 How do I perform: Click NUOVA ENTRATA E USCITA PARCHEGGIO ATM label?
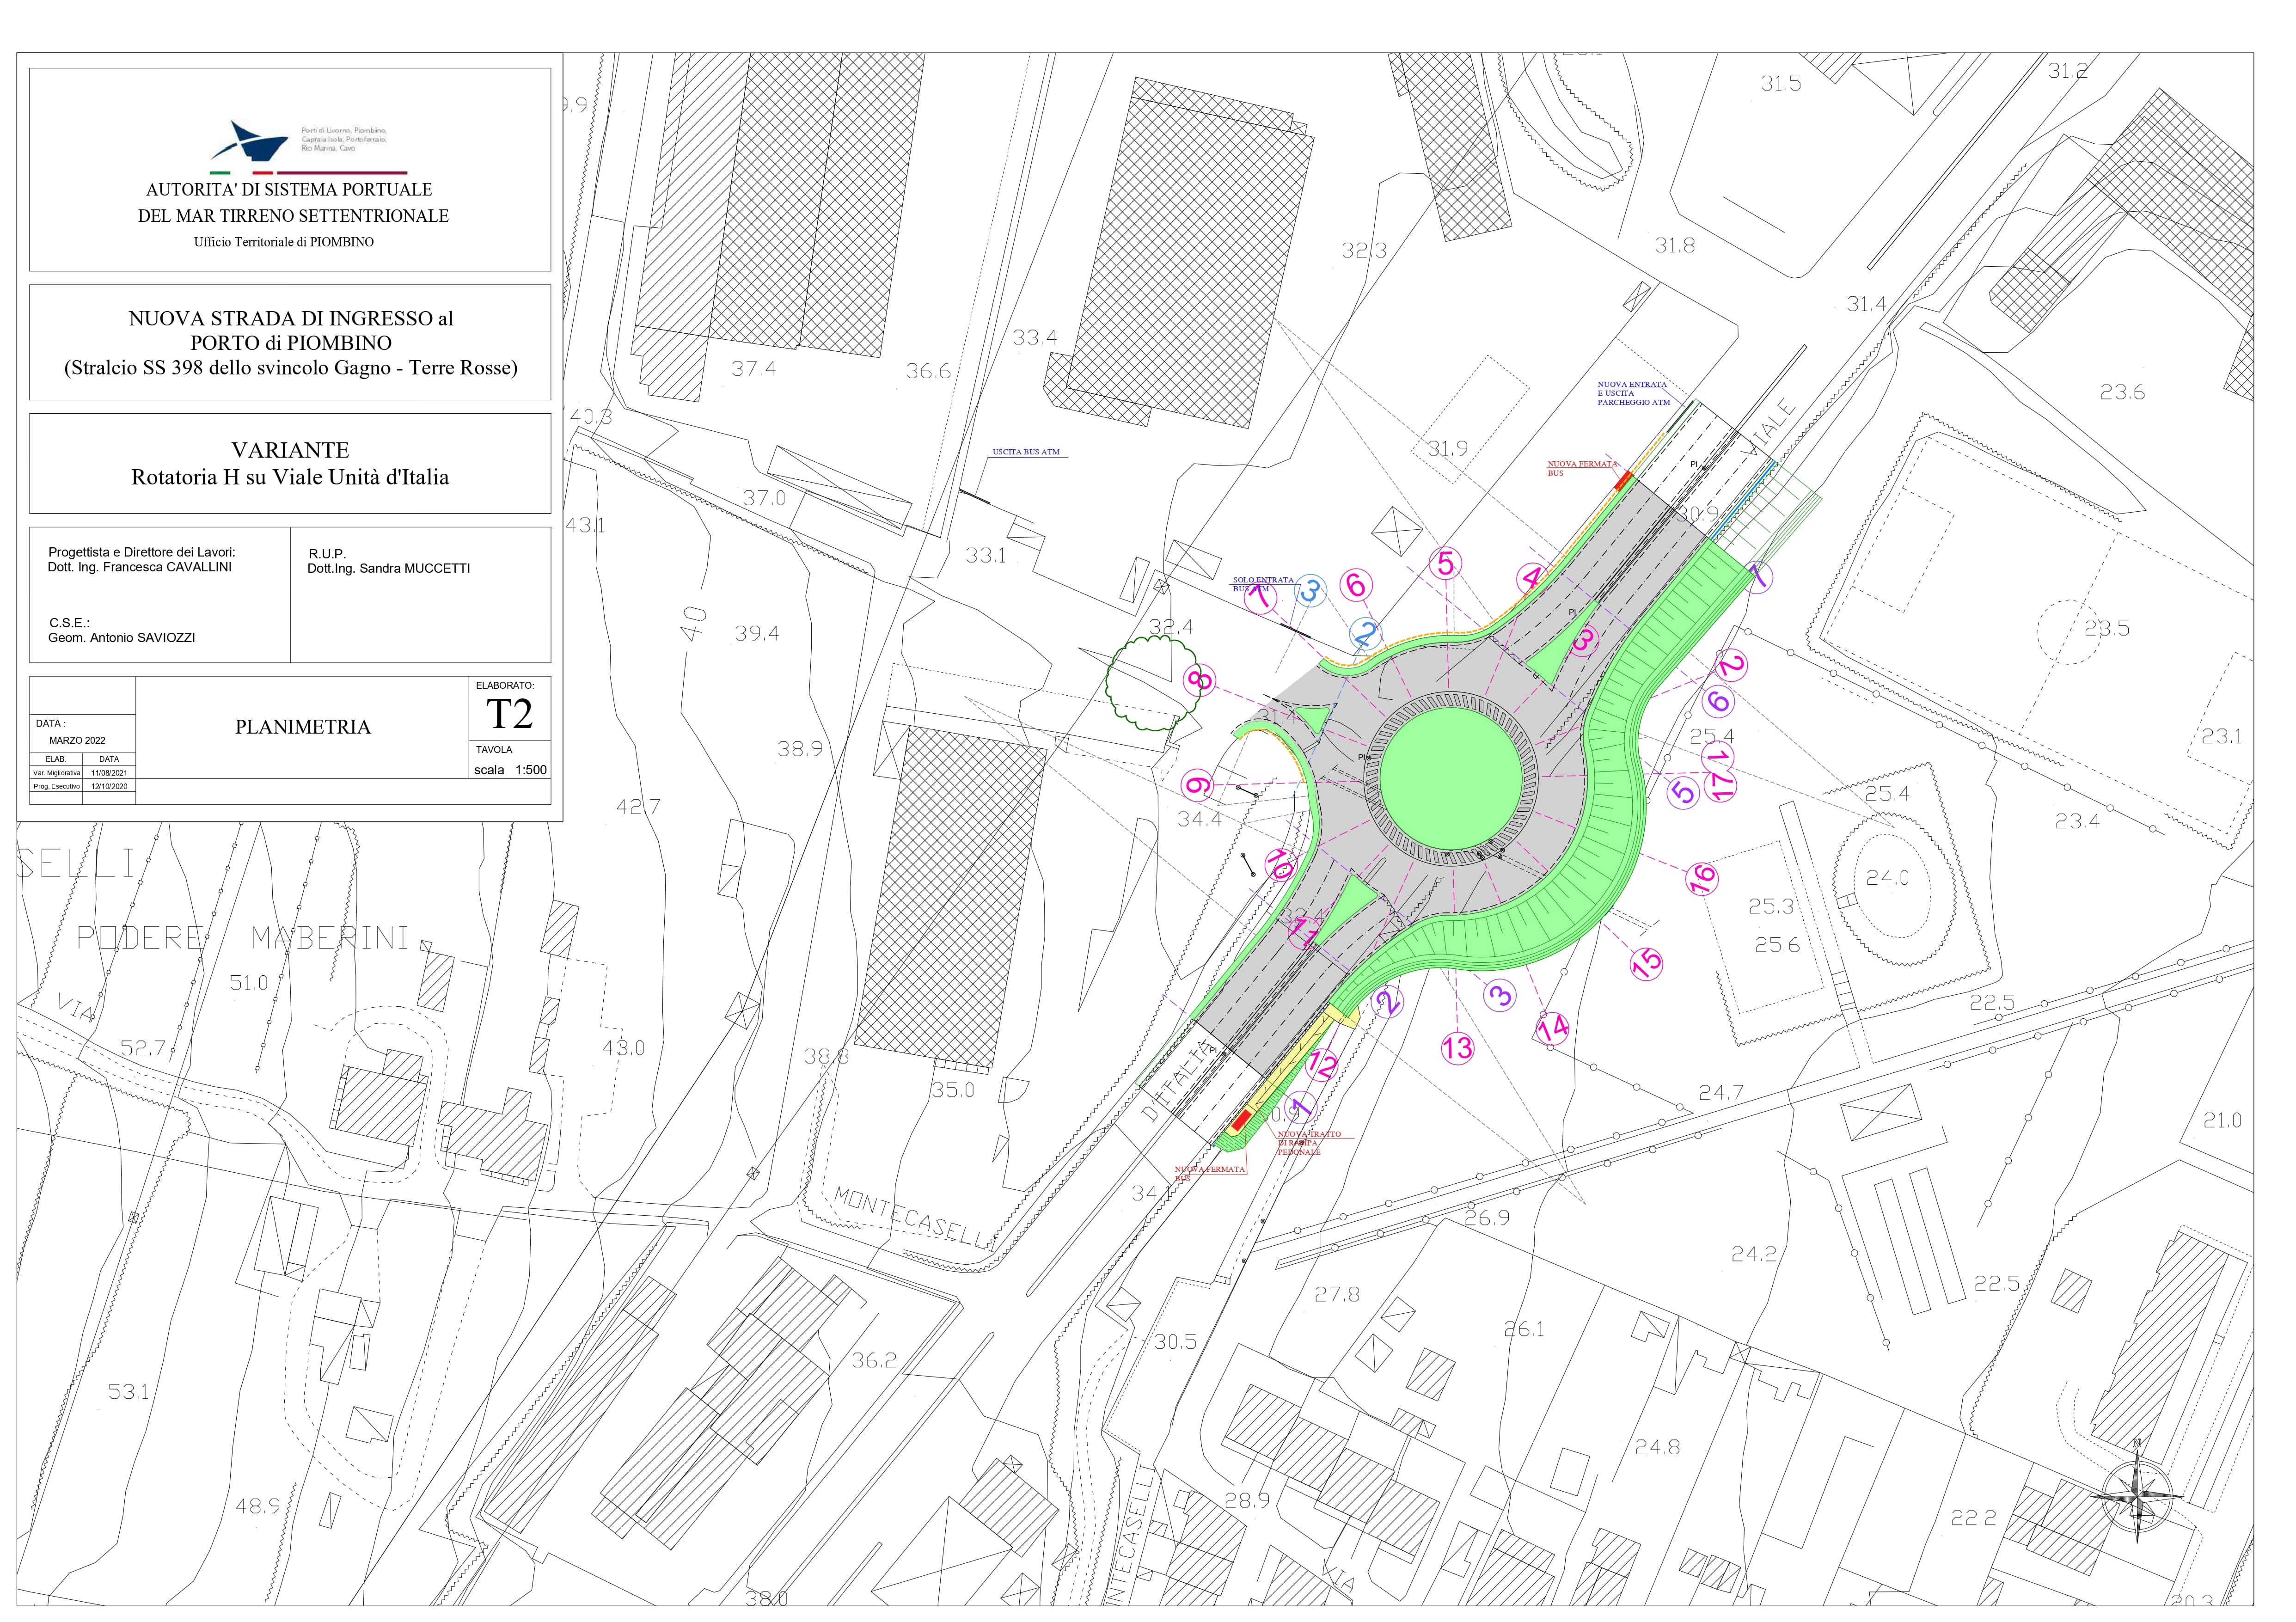coord(1633,393)
